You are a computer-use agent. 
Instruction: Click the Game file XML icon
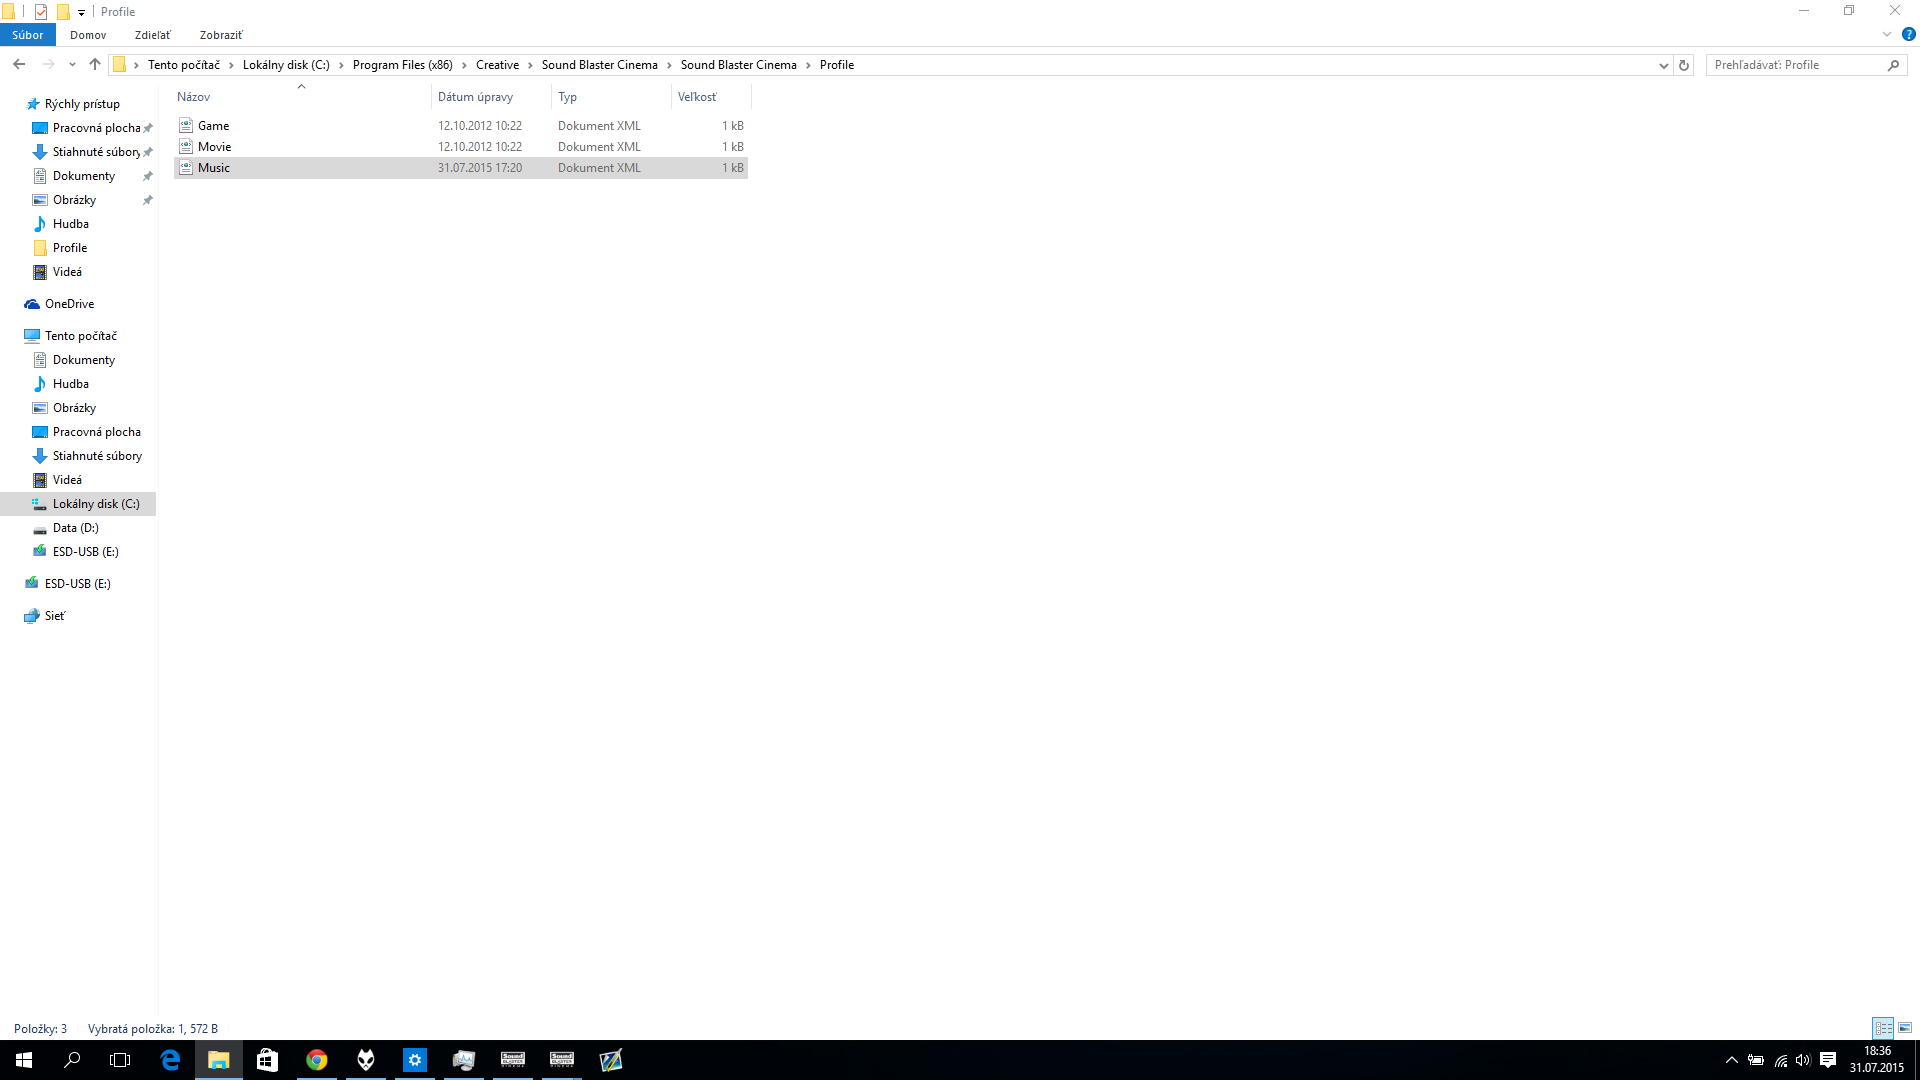tap(186, 126)
